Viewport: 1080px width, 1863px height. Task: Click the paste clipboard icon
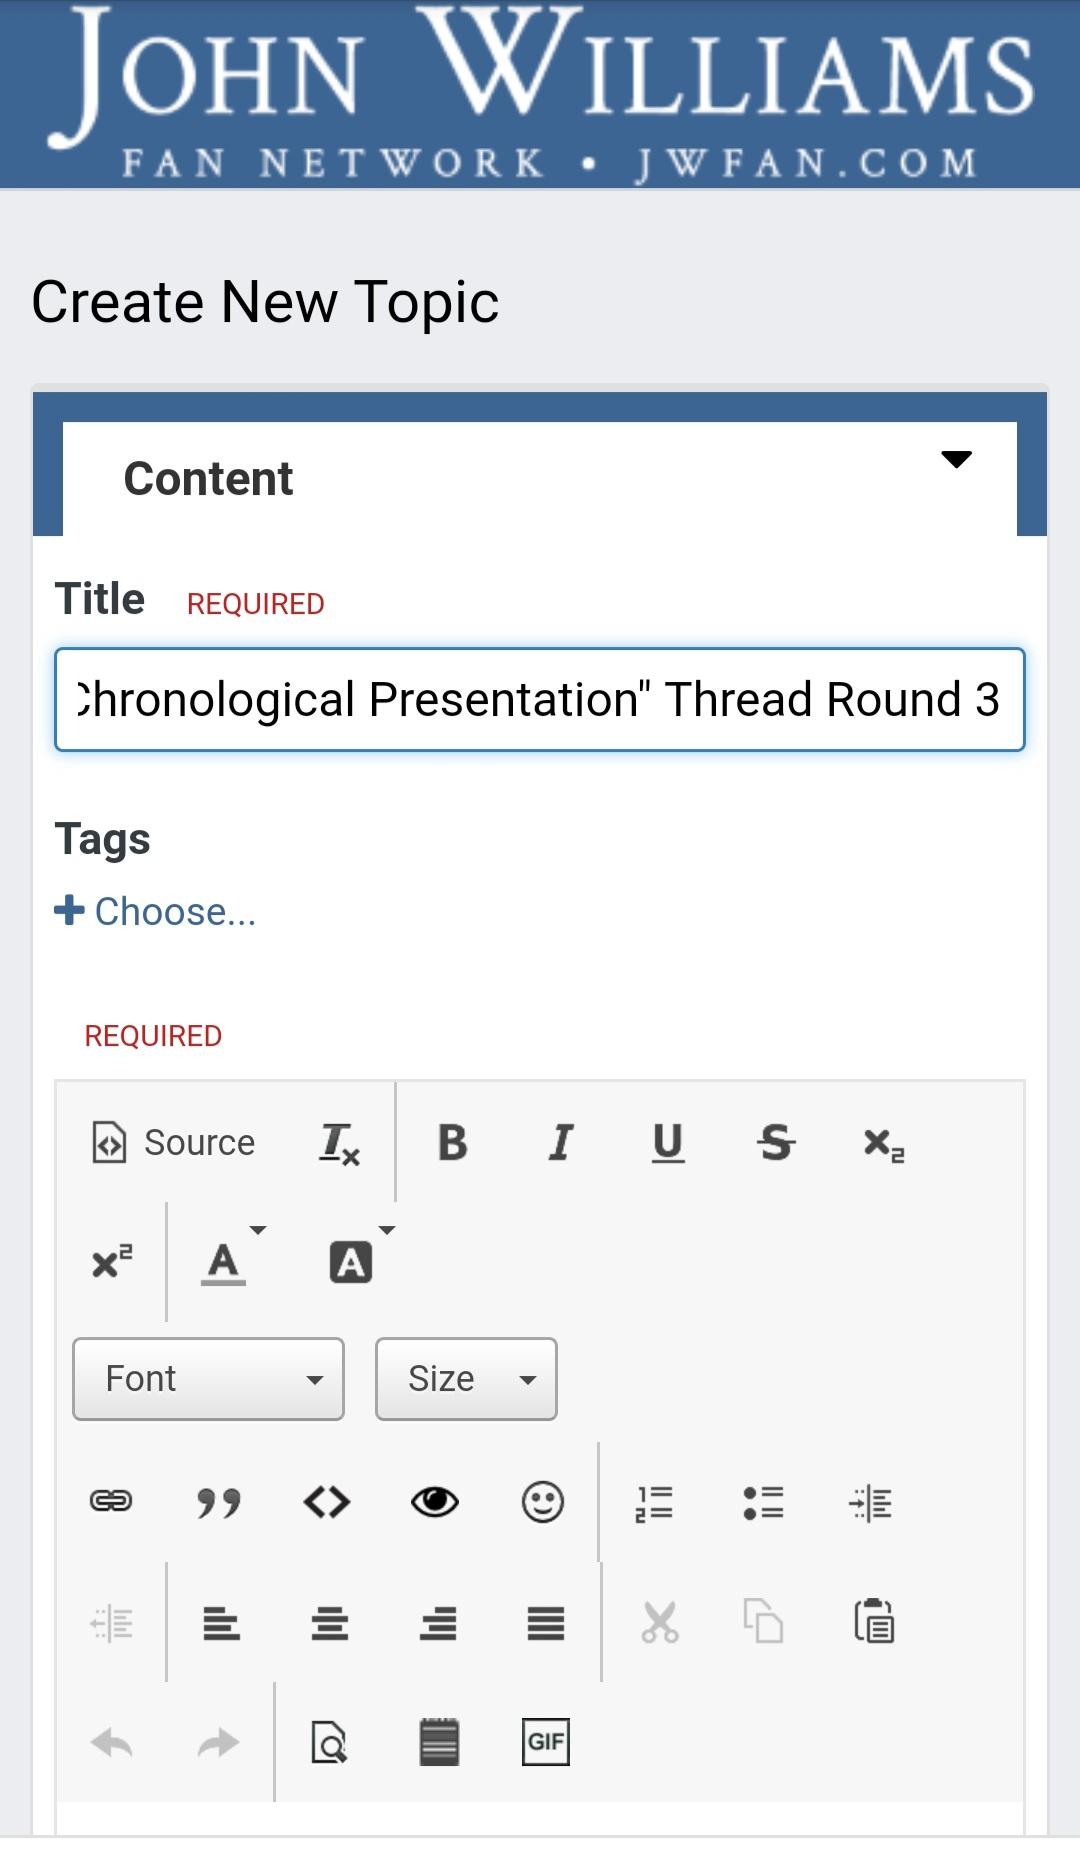tap(873, 1621)
